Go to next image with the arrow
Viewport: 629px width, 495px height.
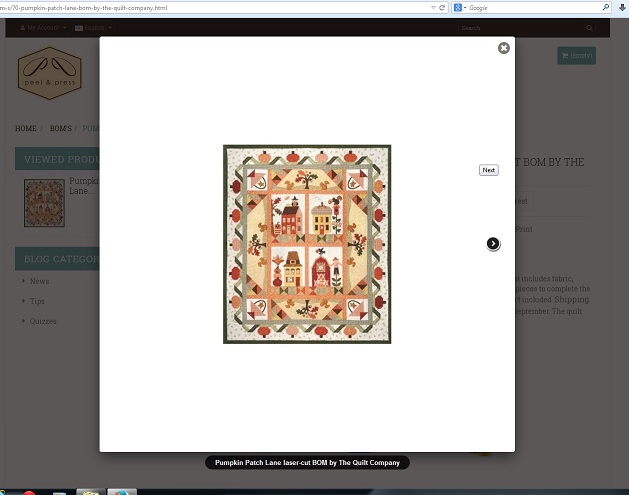coord(493,243)
